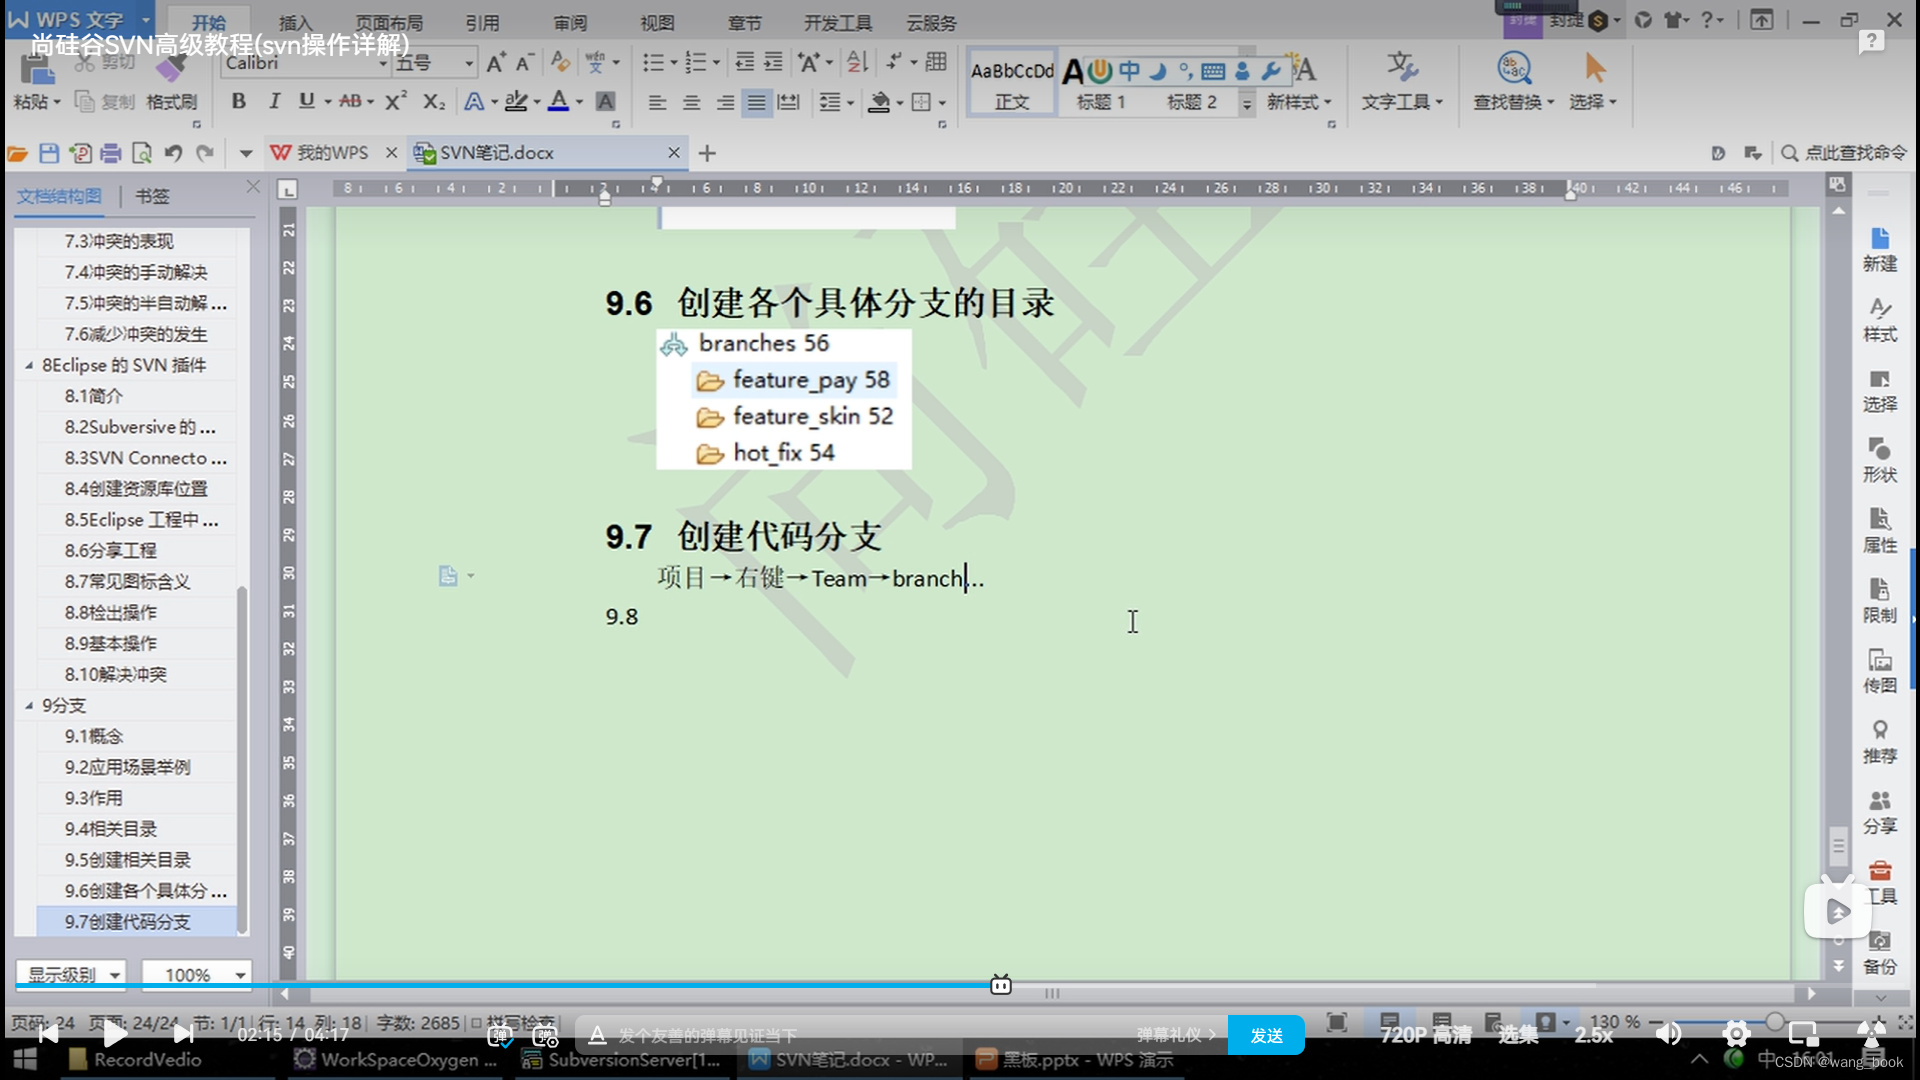Image resolution: width=1920 pixels, height=1080 pixels.
Task: Decrease the font size
Action: tap(524, 63)
